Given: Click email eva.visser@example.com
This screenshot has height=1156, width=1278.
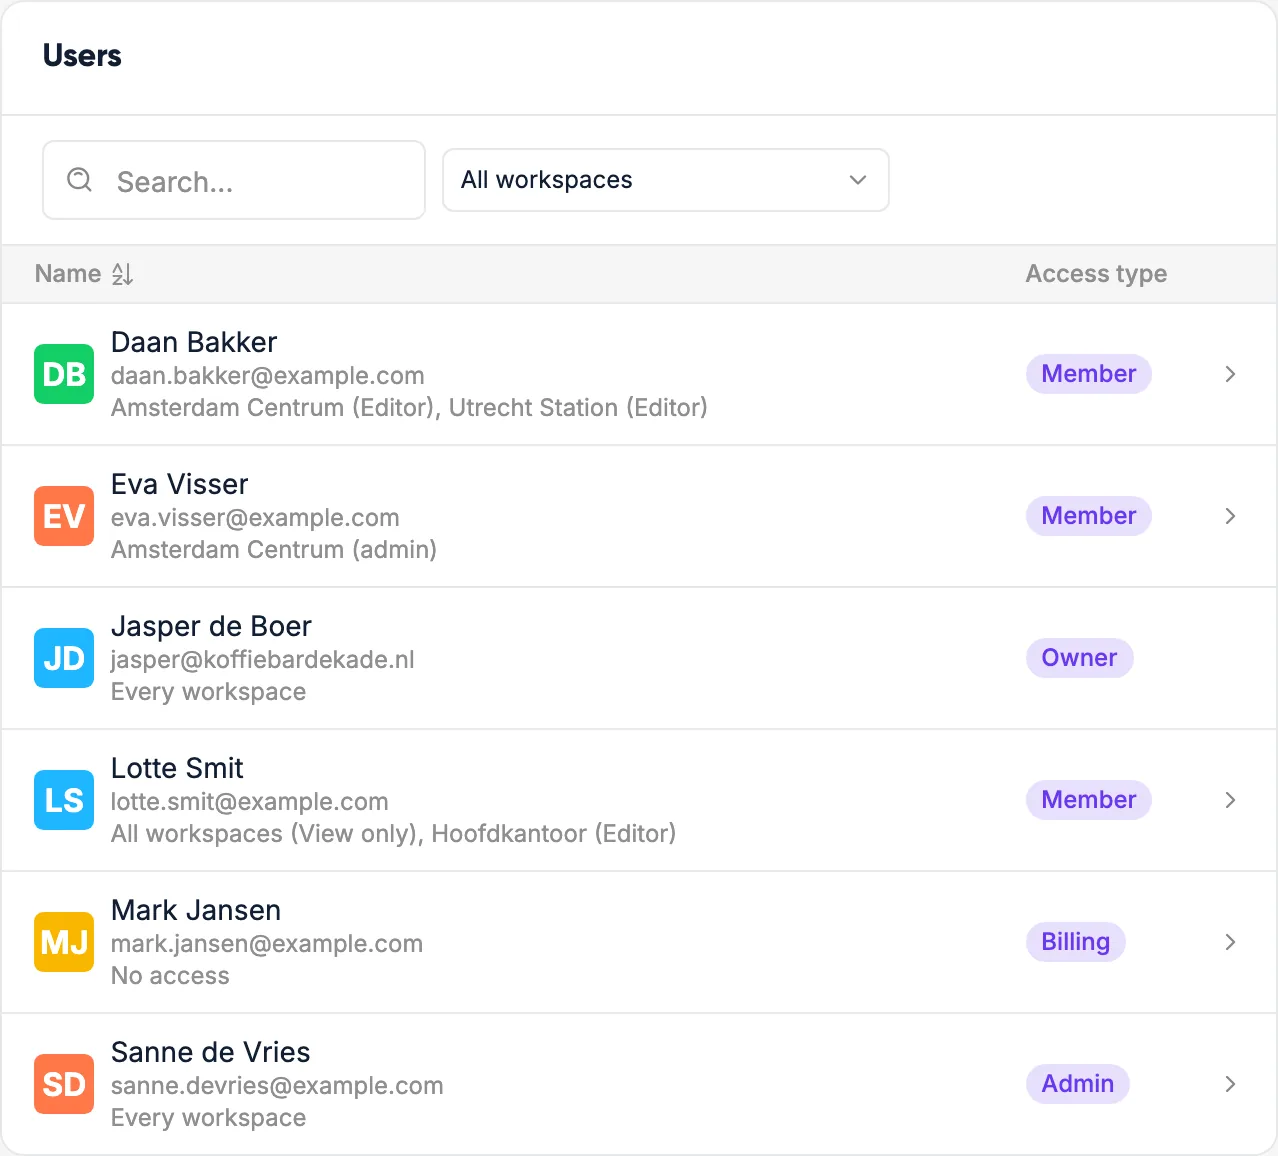Looking at the screenshot, I should 255,518.
